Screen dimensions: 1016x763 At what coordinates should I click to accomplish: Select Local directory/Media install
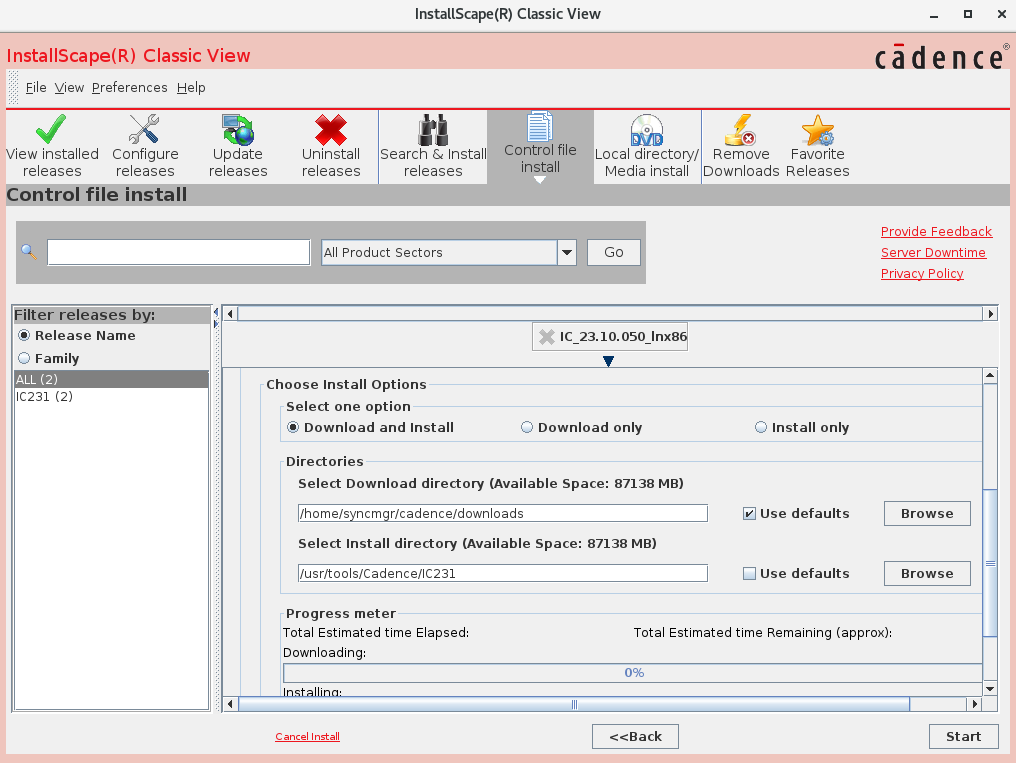pos(645,145)
